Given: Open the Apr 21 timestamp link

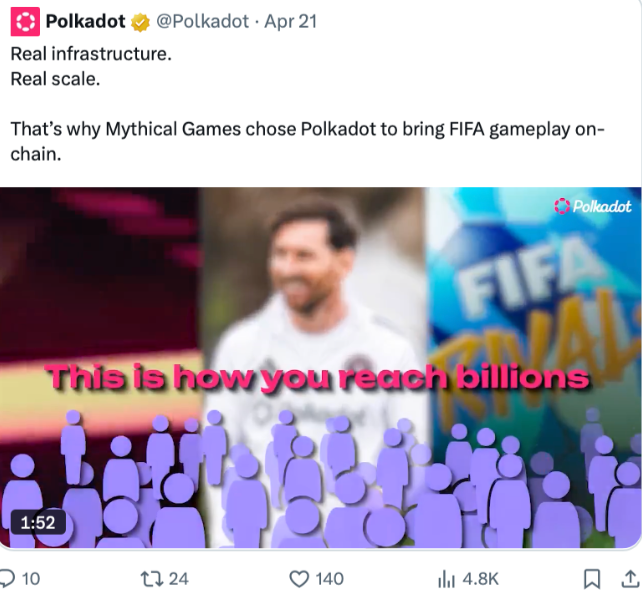Looking at the screenshot, I should click(290, 21).
